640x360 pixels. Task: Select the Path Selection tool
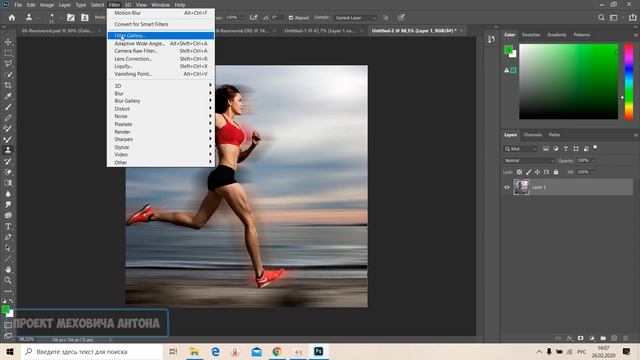point(8,248)
